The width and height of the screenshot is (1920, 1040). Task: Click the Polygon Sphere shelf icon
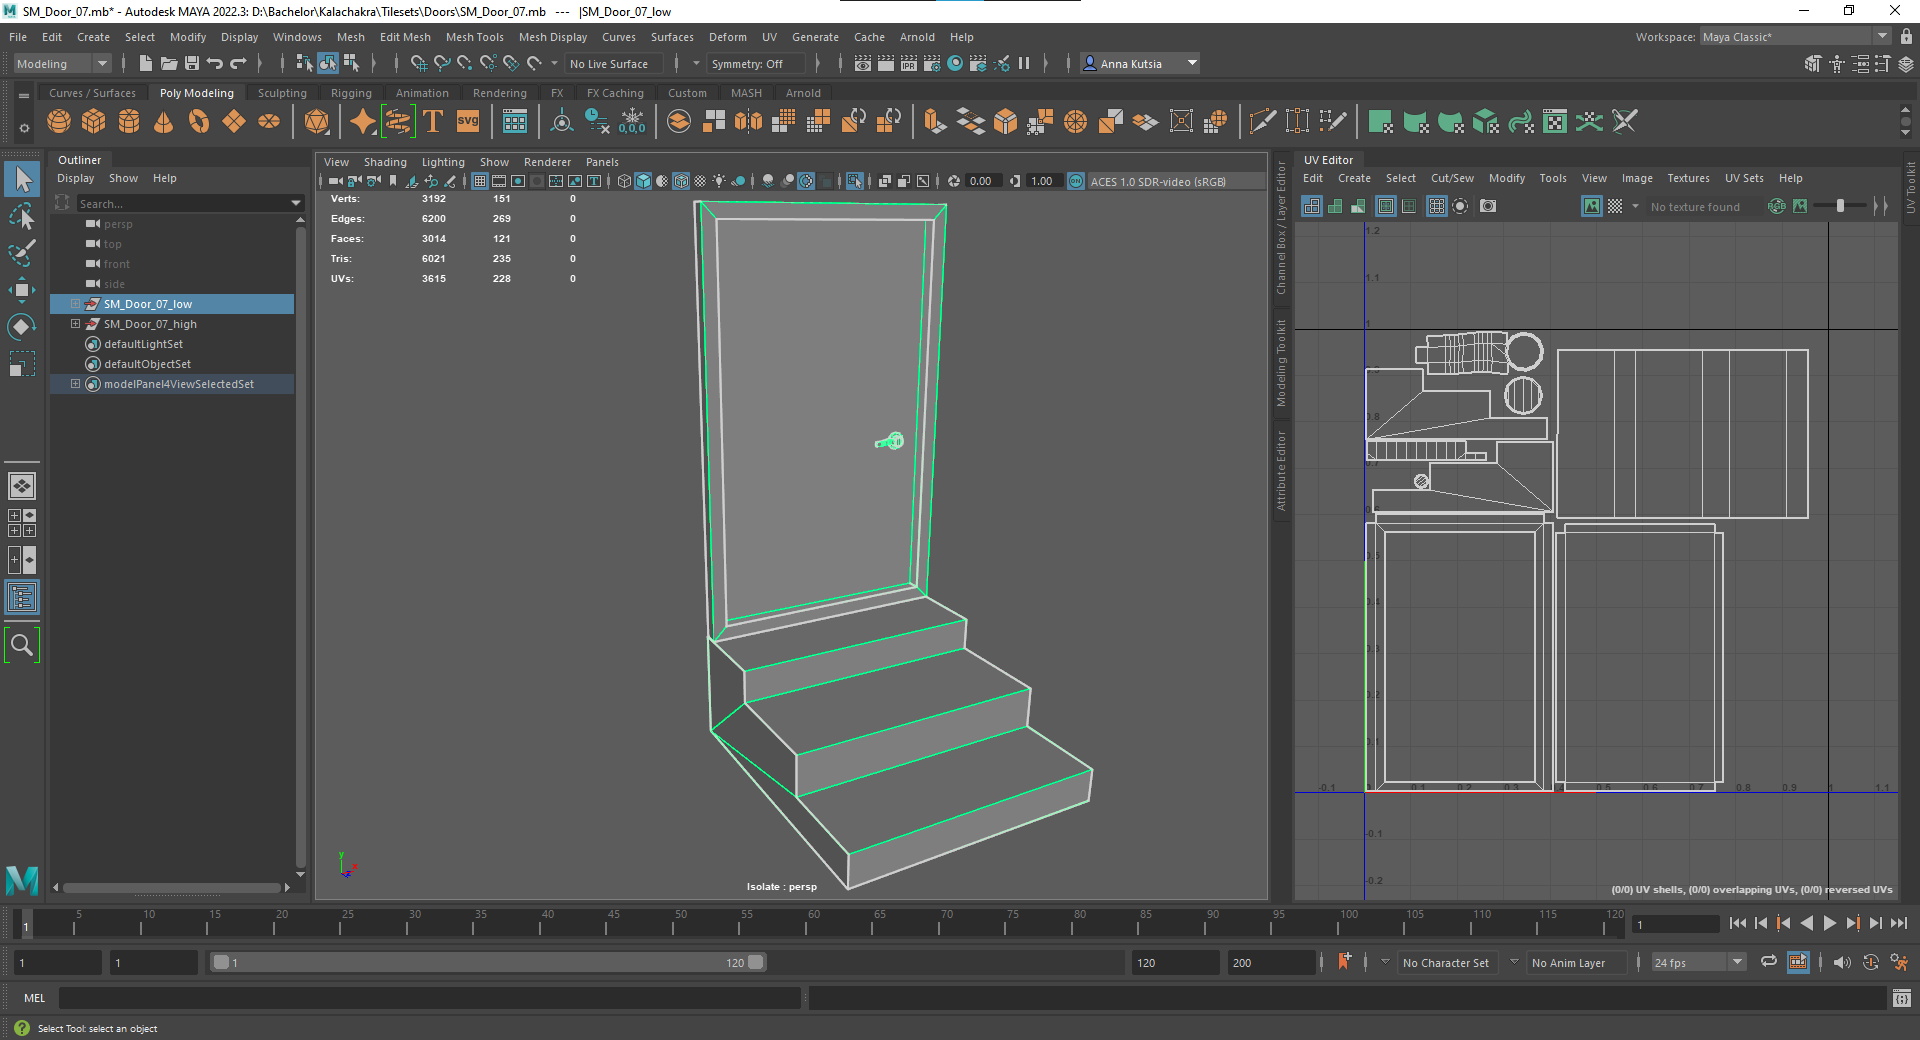tap(59, 122)
